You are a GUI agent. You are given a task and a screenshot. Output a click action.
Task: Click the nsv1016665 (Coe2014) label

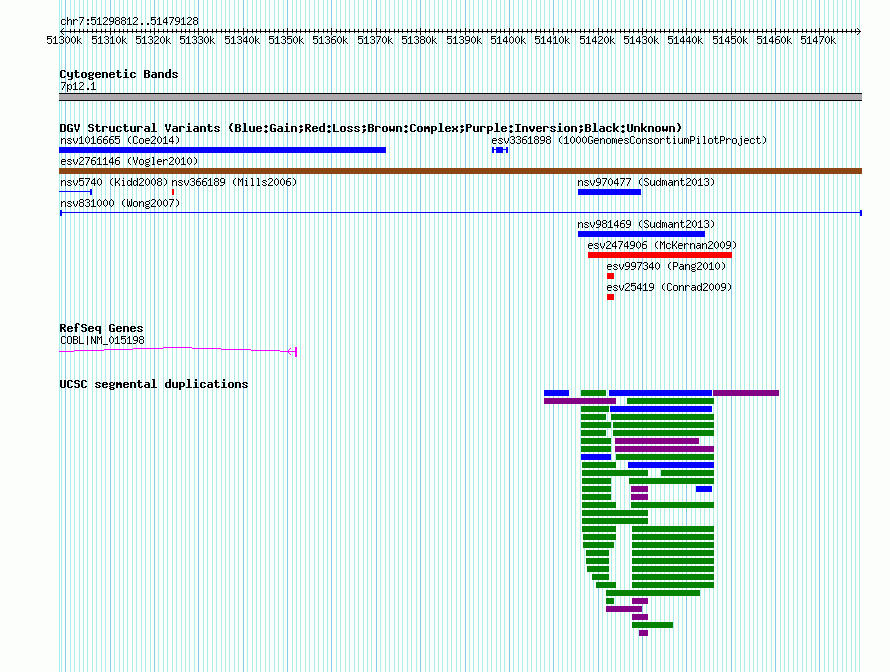point(120,140)
